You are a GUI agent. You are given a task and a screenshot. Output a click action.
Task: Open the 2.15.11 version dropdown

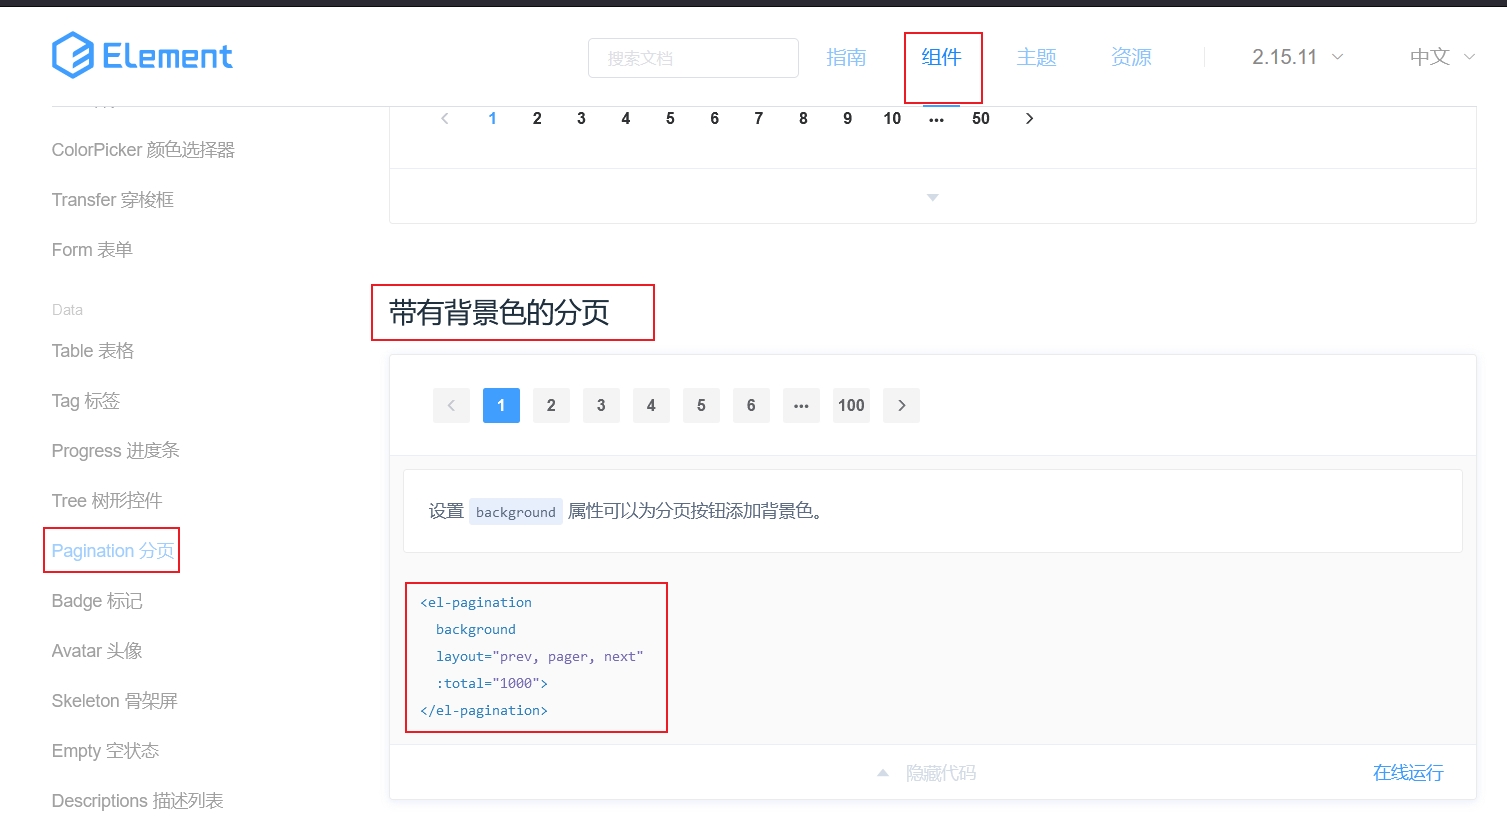[x=1297, y=57]
